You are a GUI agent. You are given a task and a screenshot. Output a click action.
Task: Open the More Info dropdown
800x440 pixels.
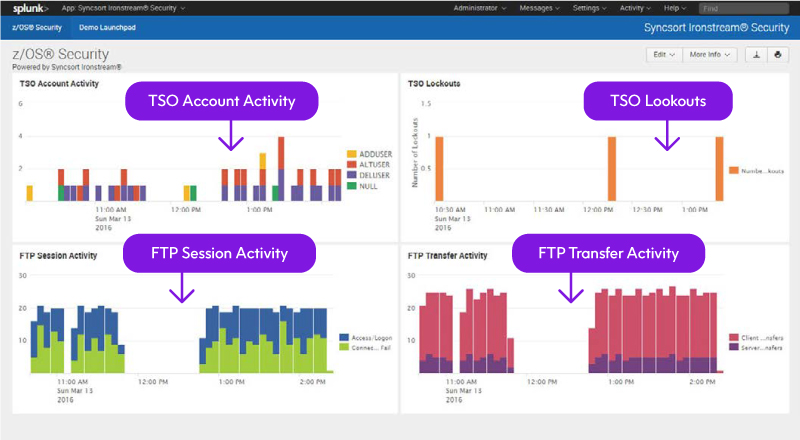click(710, 55)
